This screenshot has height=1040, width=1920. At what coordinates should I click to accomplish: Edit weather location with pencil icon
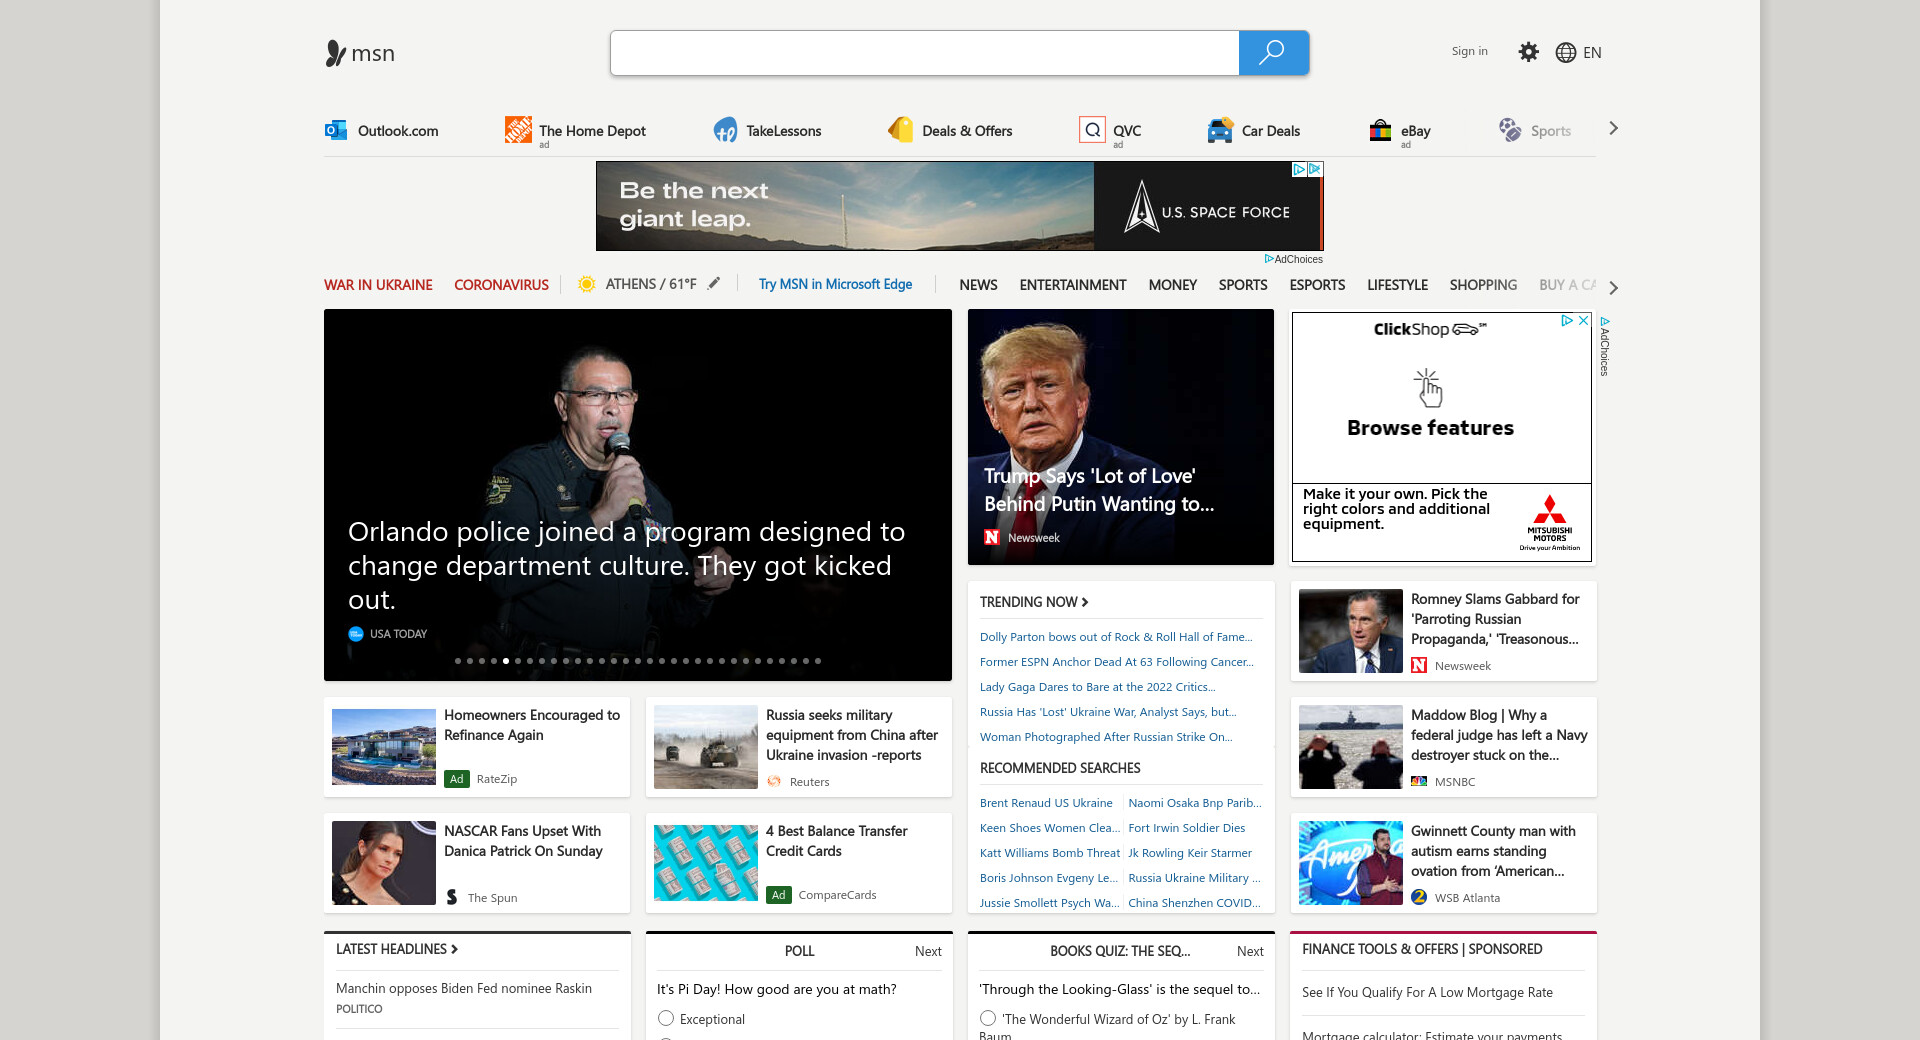click(714, 284)
